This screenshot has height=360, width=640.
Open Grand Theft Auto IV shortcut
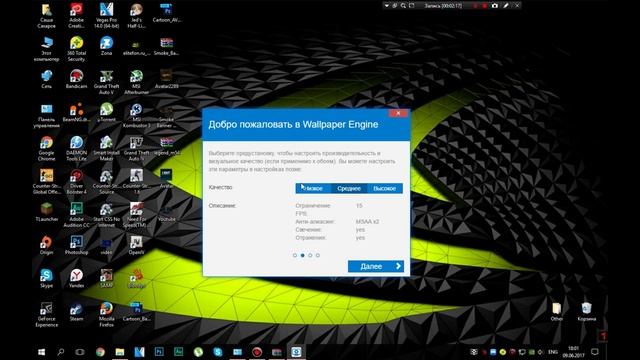(x=136, y=149)
